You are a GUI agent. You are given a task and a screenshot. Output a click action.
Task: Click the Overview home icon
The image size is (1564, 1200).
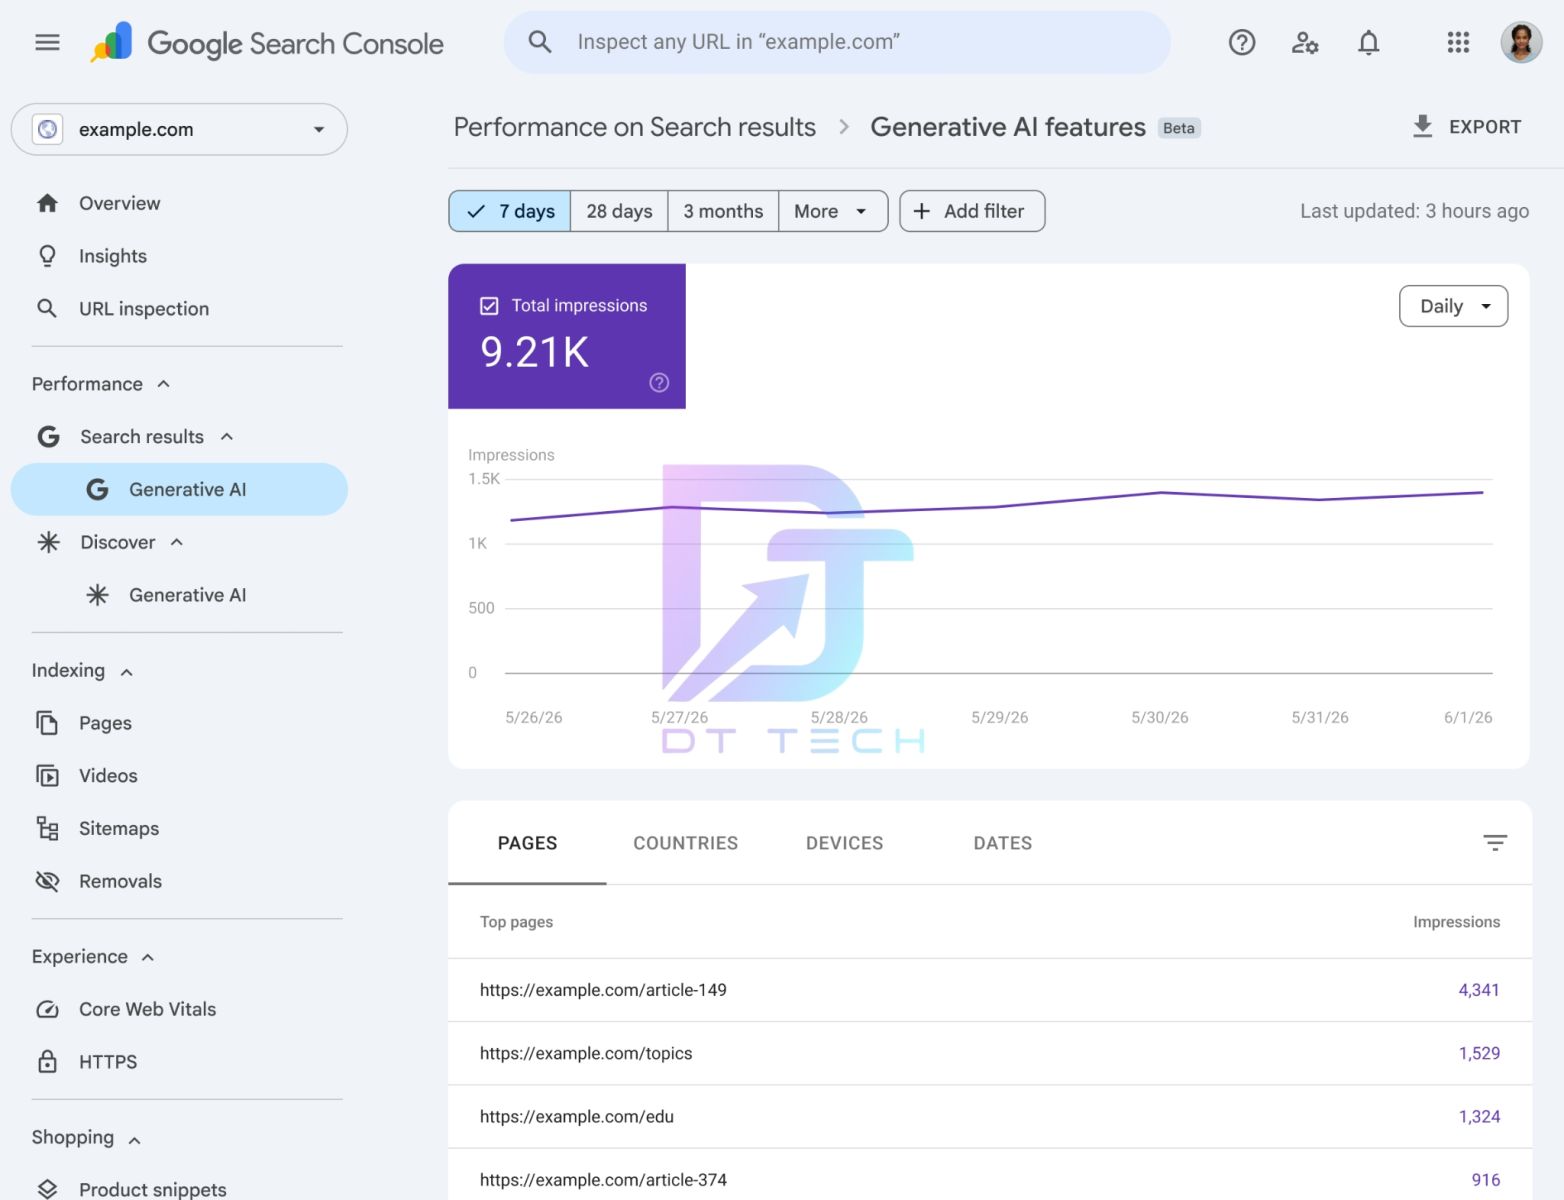tap(47, 203)
